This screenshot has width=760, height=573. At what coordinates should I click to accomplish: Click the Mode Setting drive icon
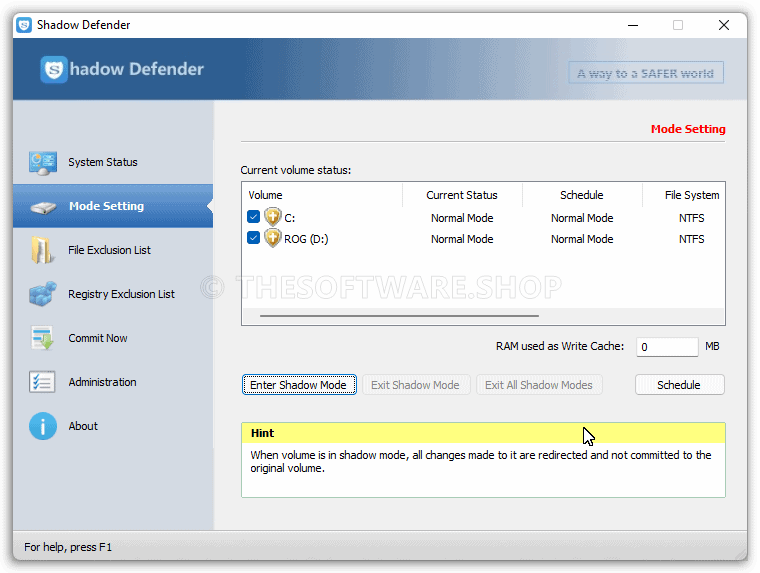[44, 207]
